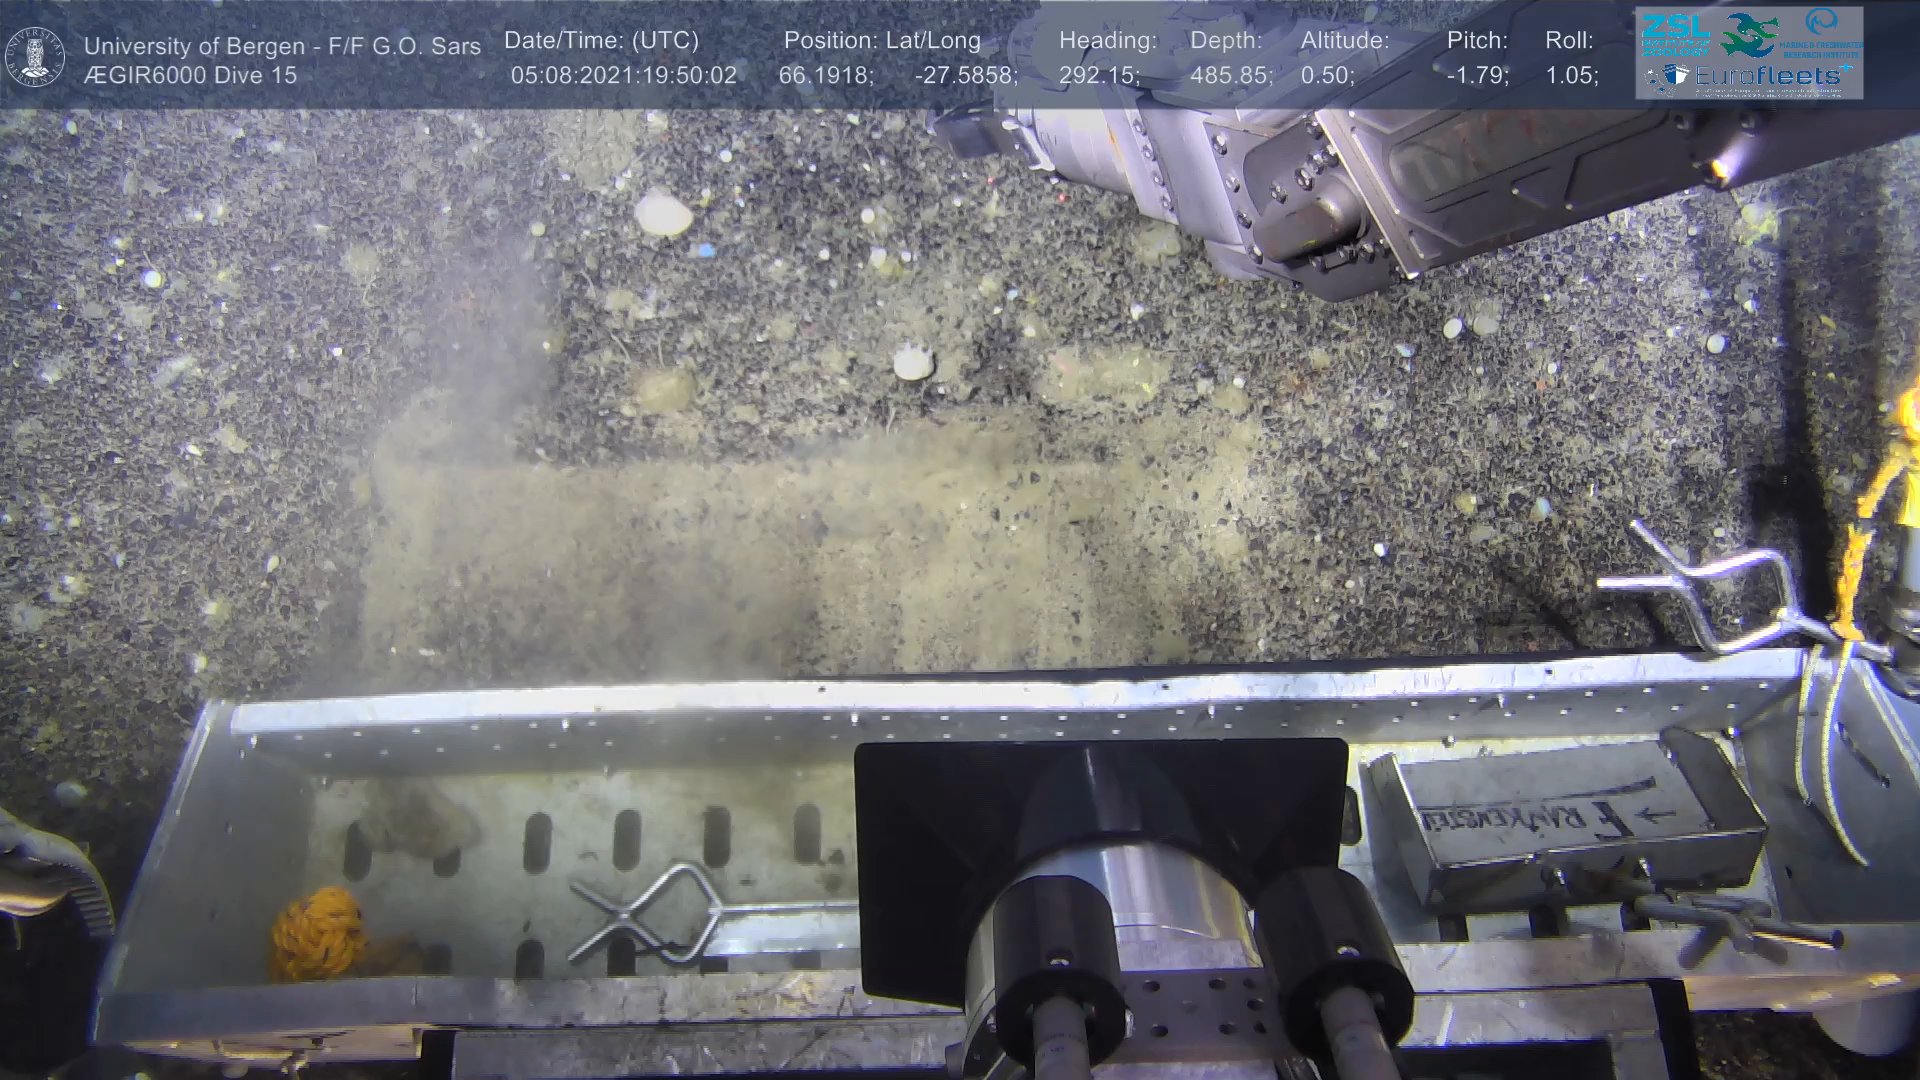Click the ZSL Institute of Zoology logo
Viewport: 1920px width, 1080px height.
1674,34
